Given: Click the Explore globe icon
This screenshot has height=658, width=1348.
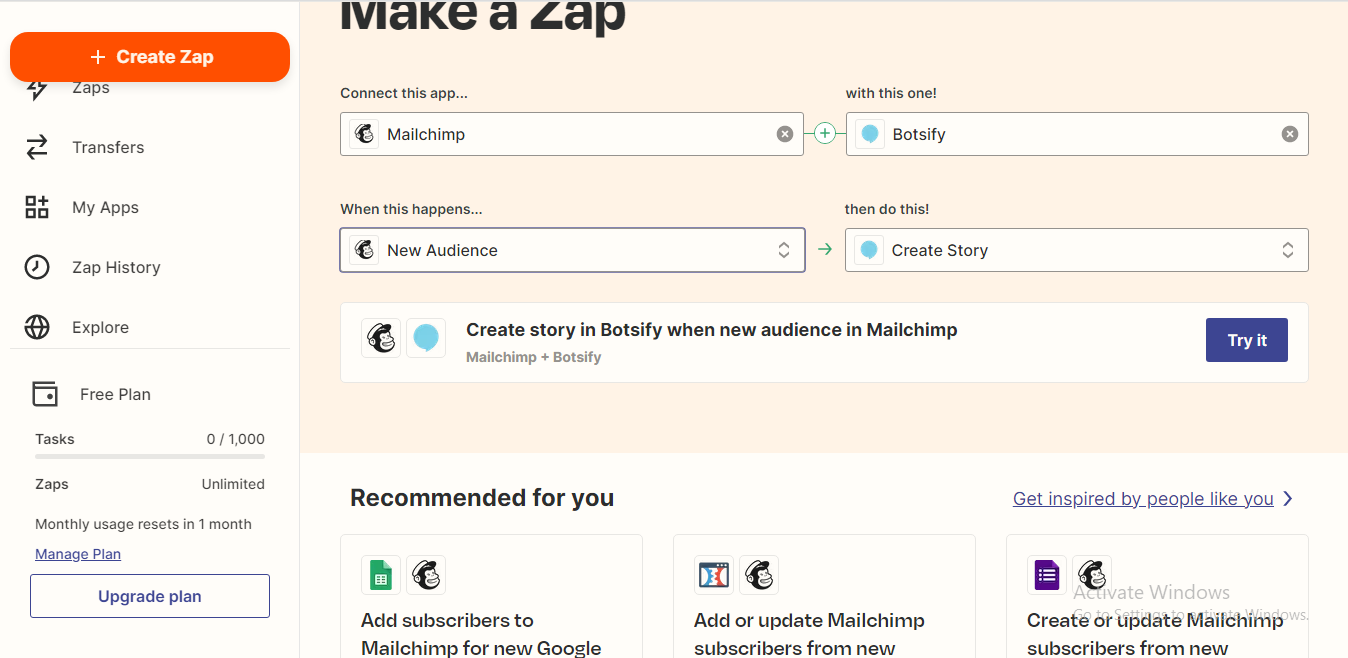Looking at the screenshot, I should pyautogui.click(x=37, y=327).
